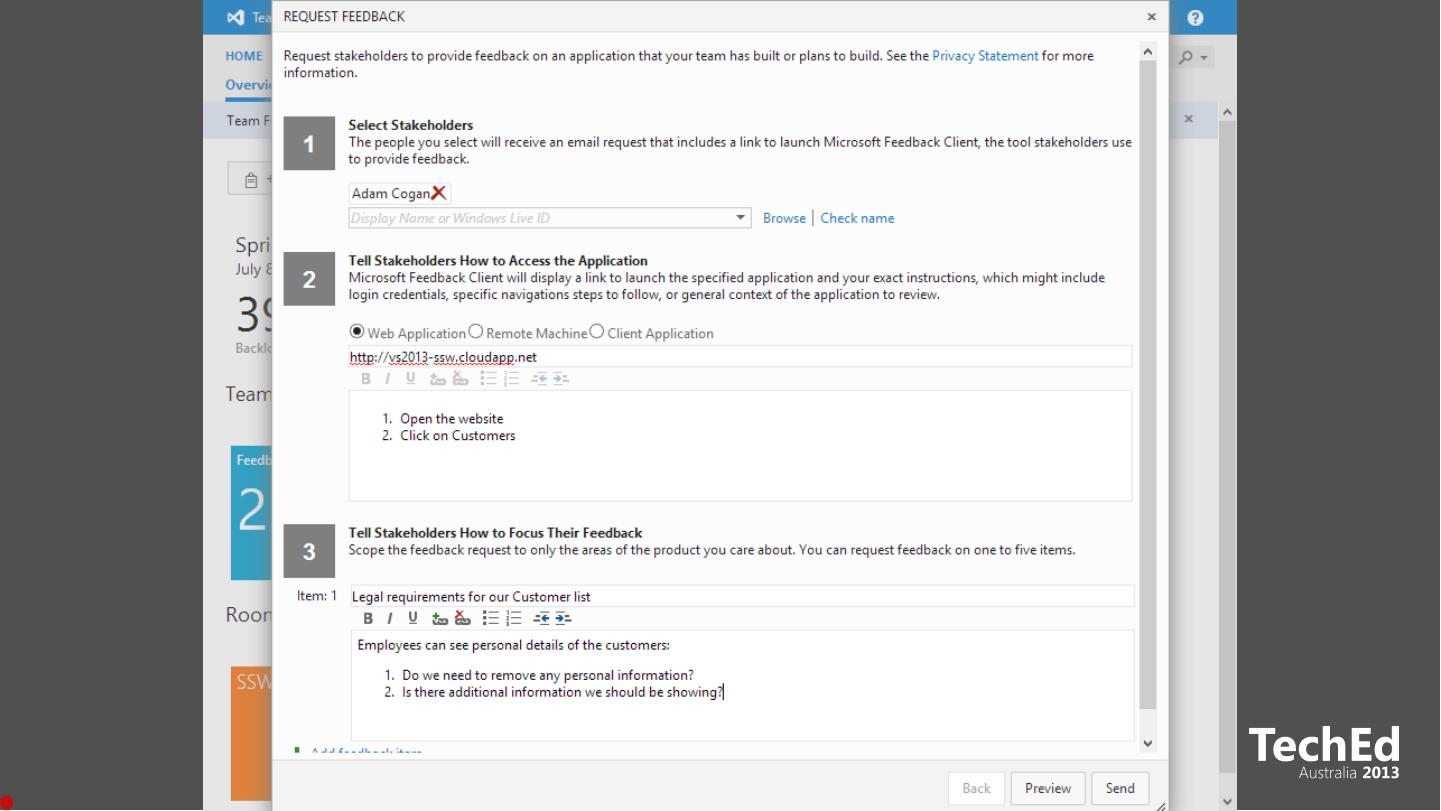Click the dialog scrollbar up arrow
This screenshot has height=811, width=1441.
(1148, 52)
